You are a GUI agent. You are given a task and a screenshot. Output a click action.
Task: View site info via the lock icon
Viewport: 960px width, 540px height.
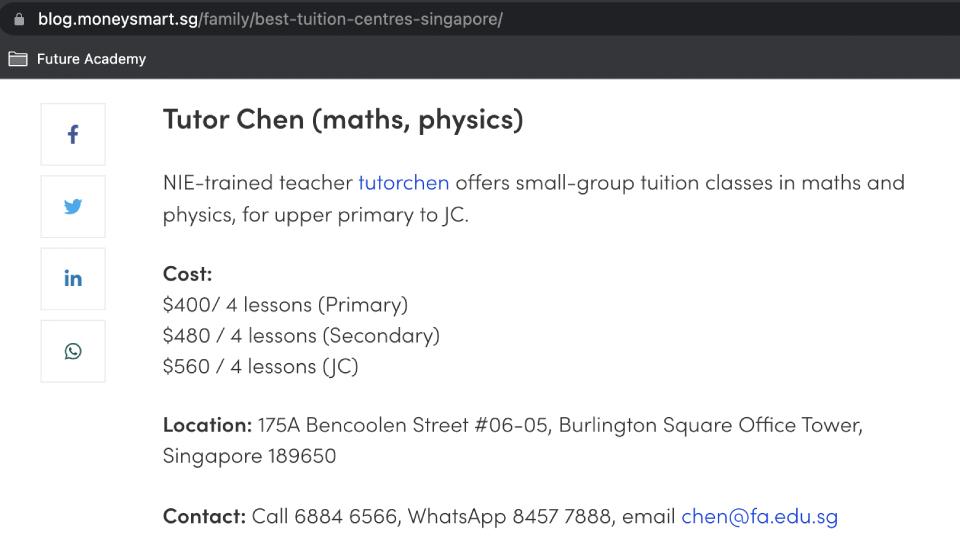coord(18,19)
